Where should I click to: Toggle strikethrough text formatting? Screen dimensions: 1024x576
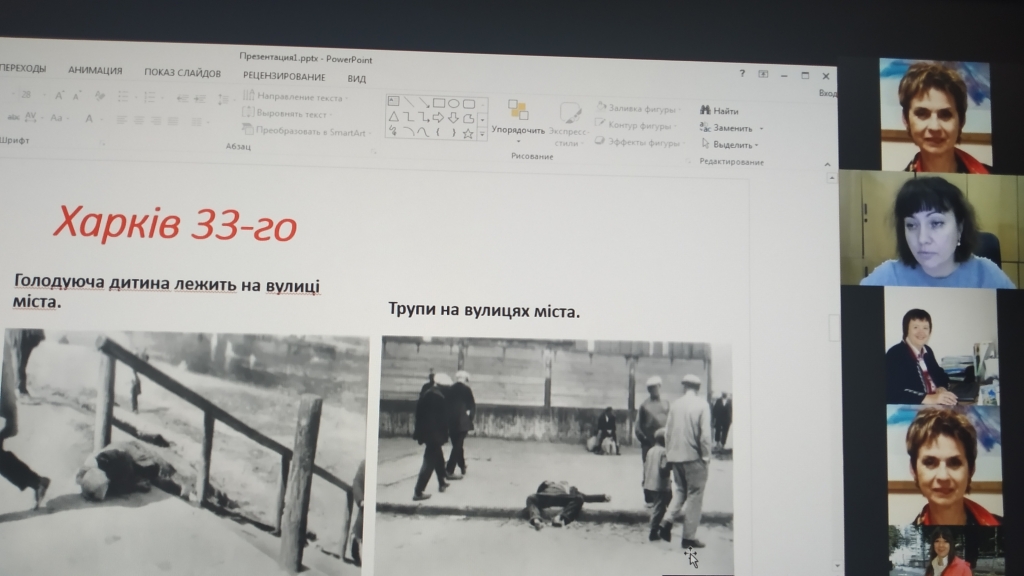[13, 117]
